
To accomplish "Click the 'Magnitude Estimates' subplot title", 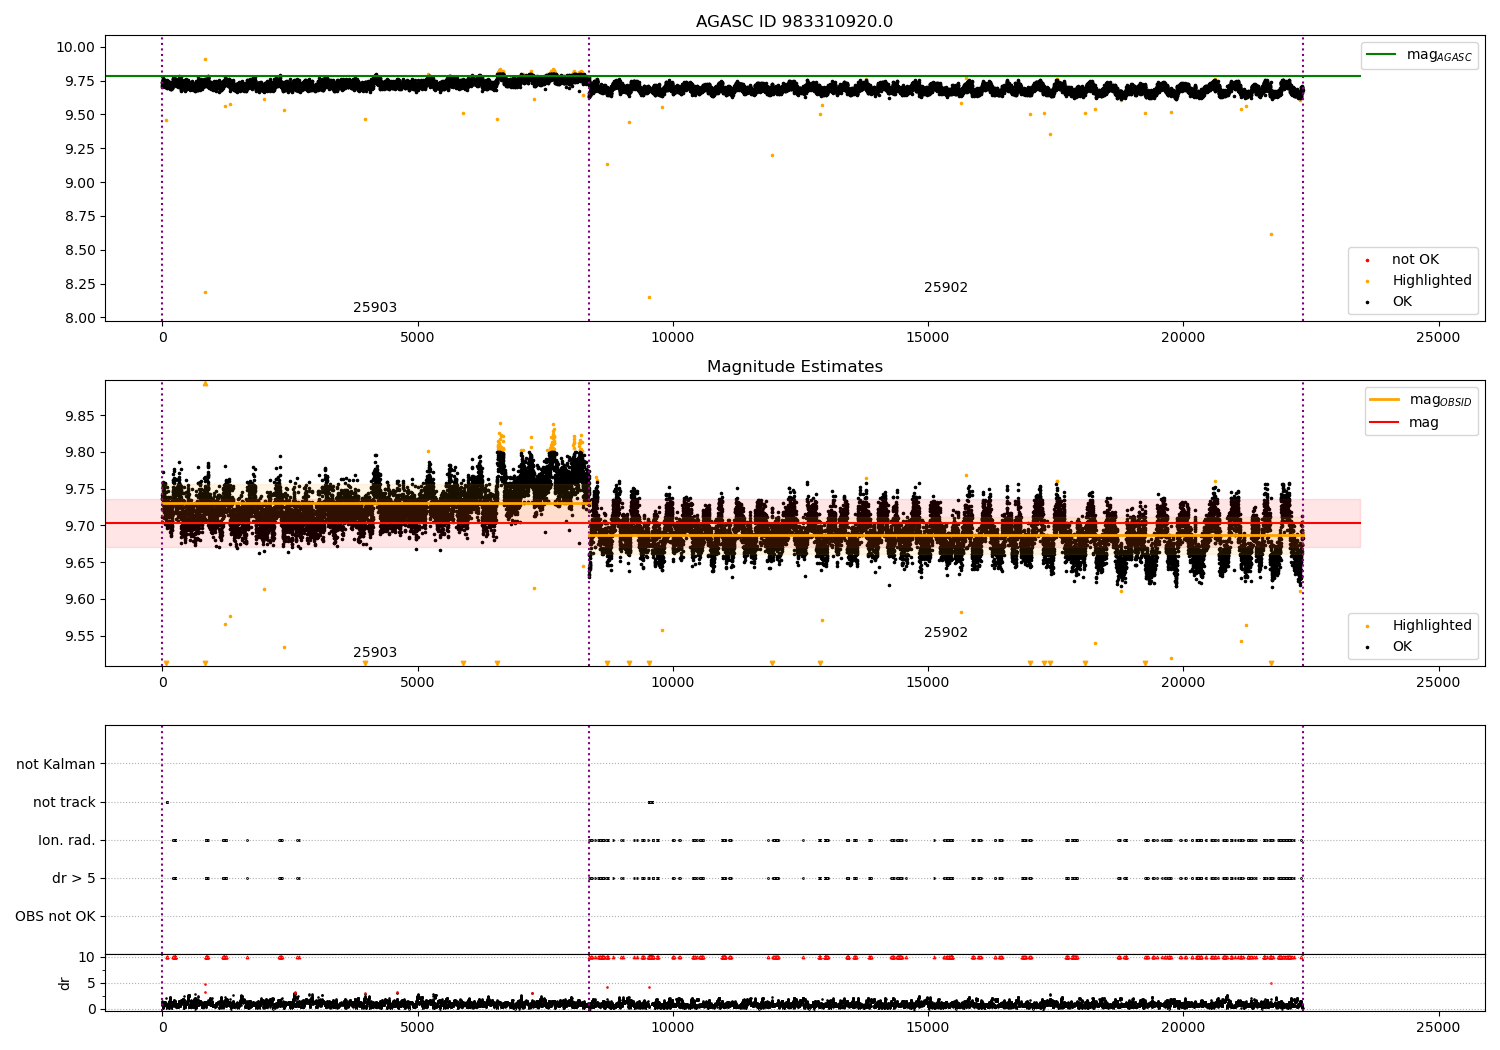I will click(x=794, y=367).
